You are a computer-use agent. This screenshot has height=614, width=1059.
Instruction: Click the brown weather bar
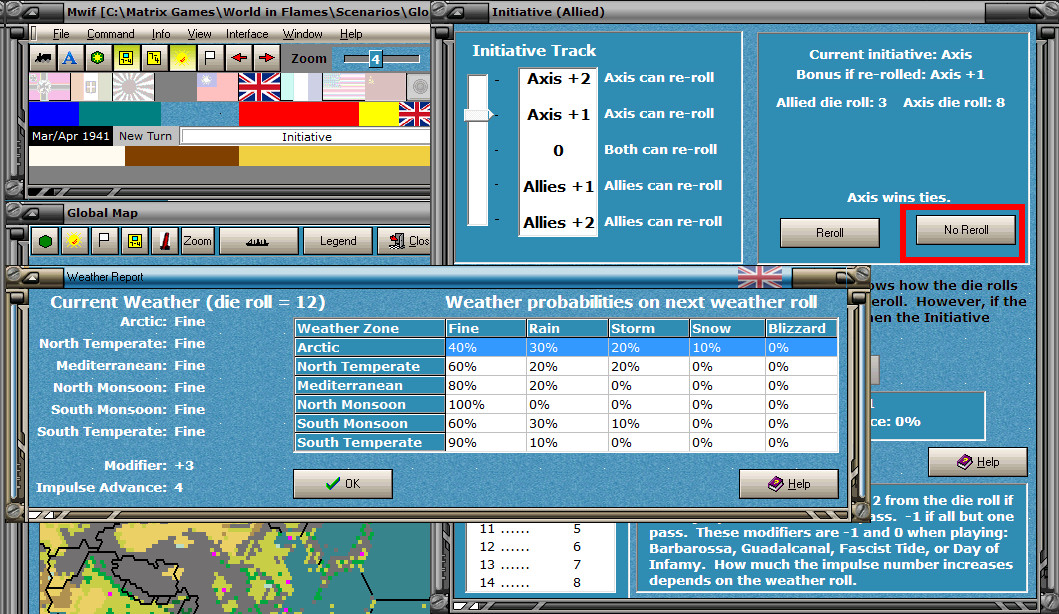pyautogui.click(x=182, y=156)
